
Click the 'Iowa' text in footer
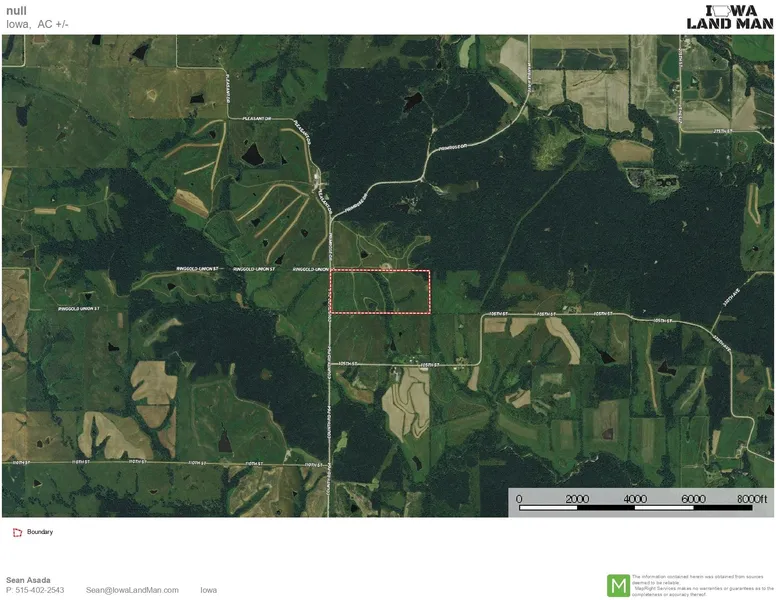click(208, 590)
